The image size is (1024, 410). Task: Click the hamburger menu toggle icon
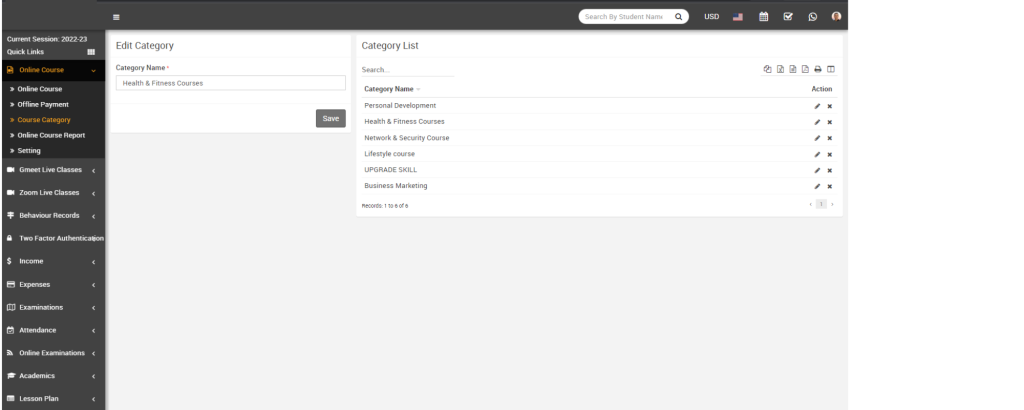coord(117,17)
